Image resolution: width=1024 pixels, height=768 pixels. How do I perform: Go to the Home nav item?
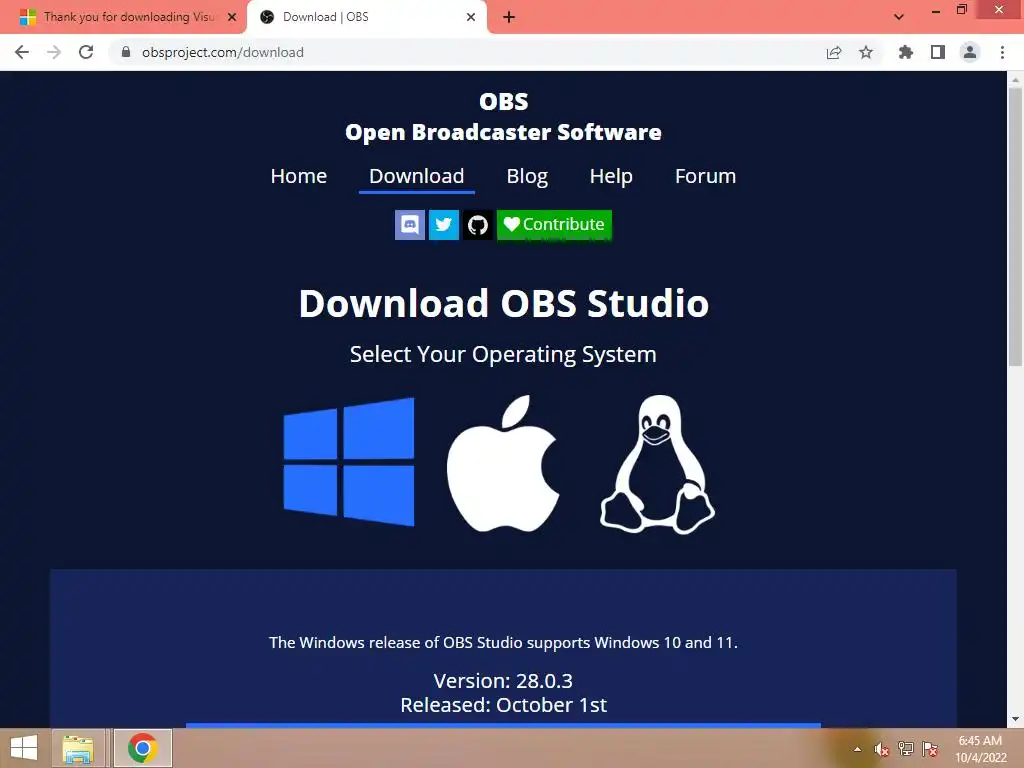[x=298, y=176]
